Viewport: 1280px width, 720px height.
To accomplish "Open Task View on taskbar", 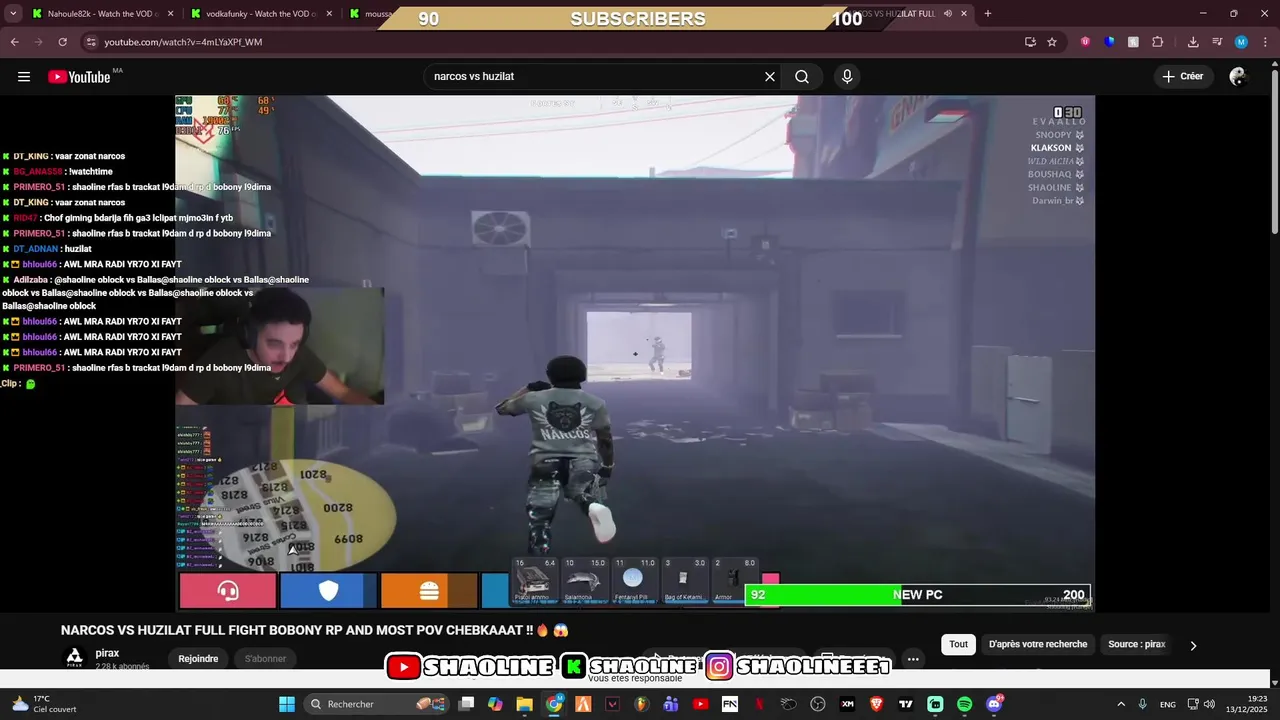I will tap(466, 704).
